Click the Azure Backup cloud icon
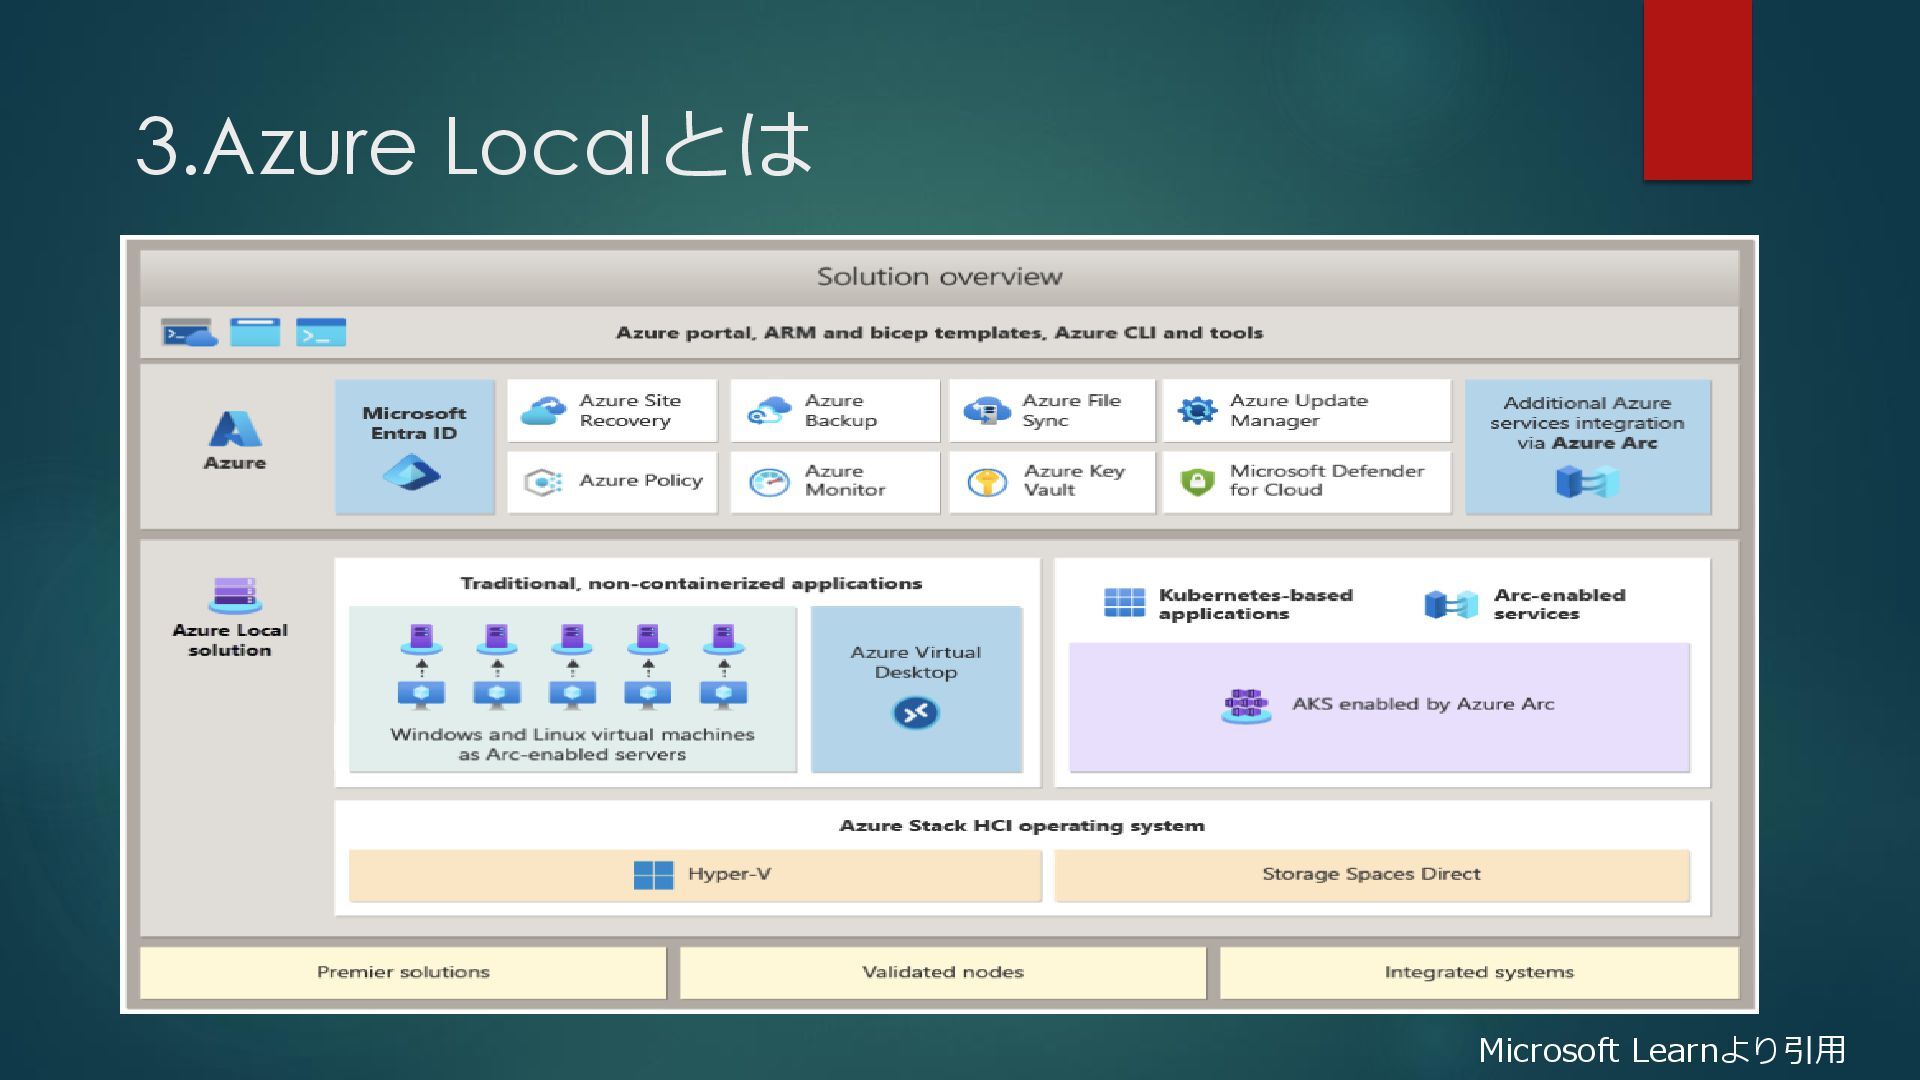 769,410
